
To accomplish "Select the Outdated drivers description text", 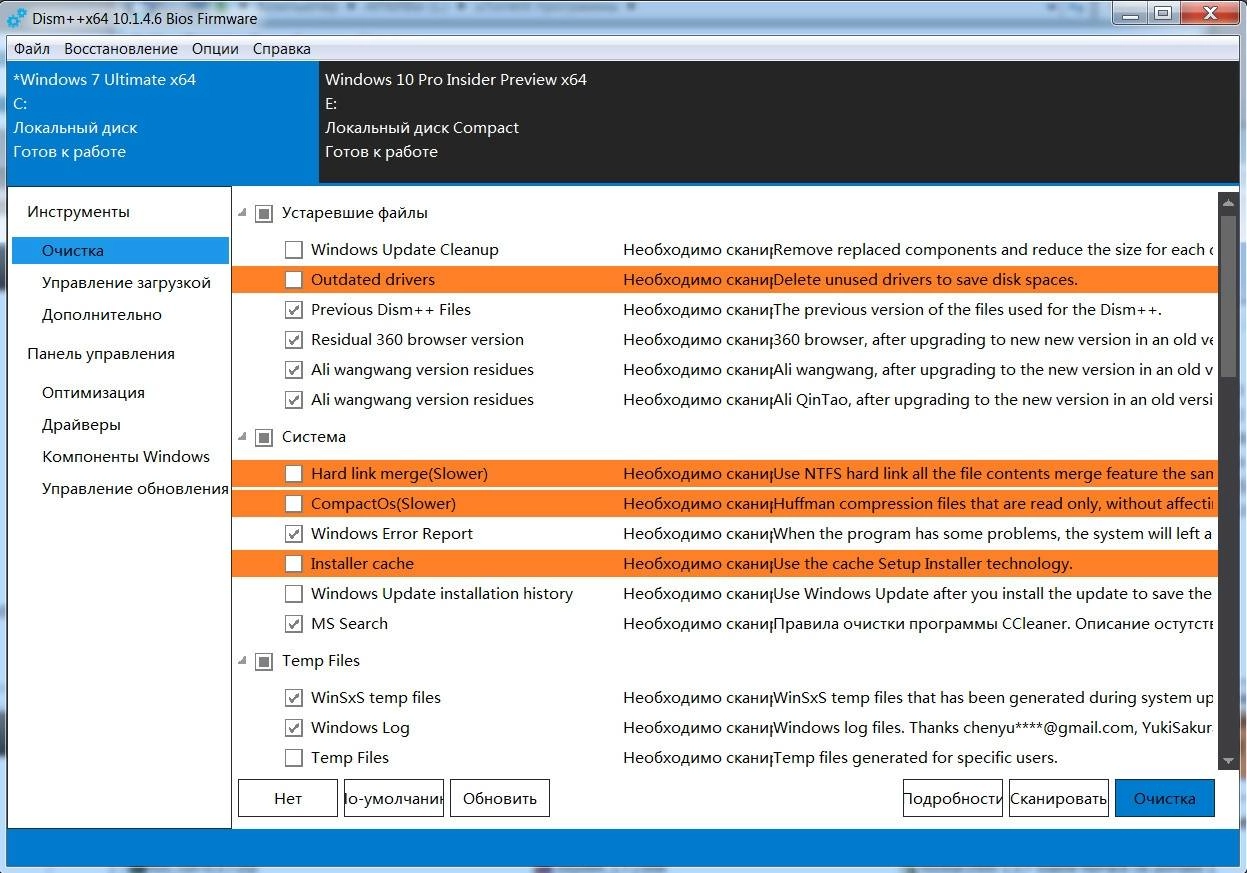I will point(925,280).
